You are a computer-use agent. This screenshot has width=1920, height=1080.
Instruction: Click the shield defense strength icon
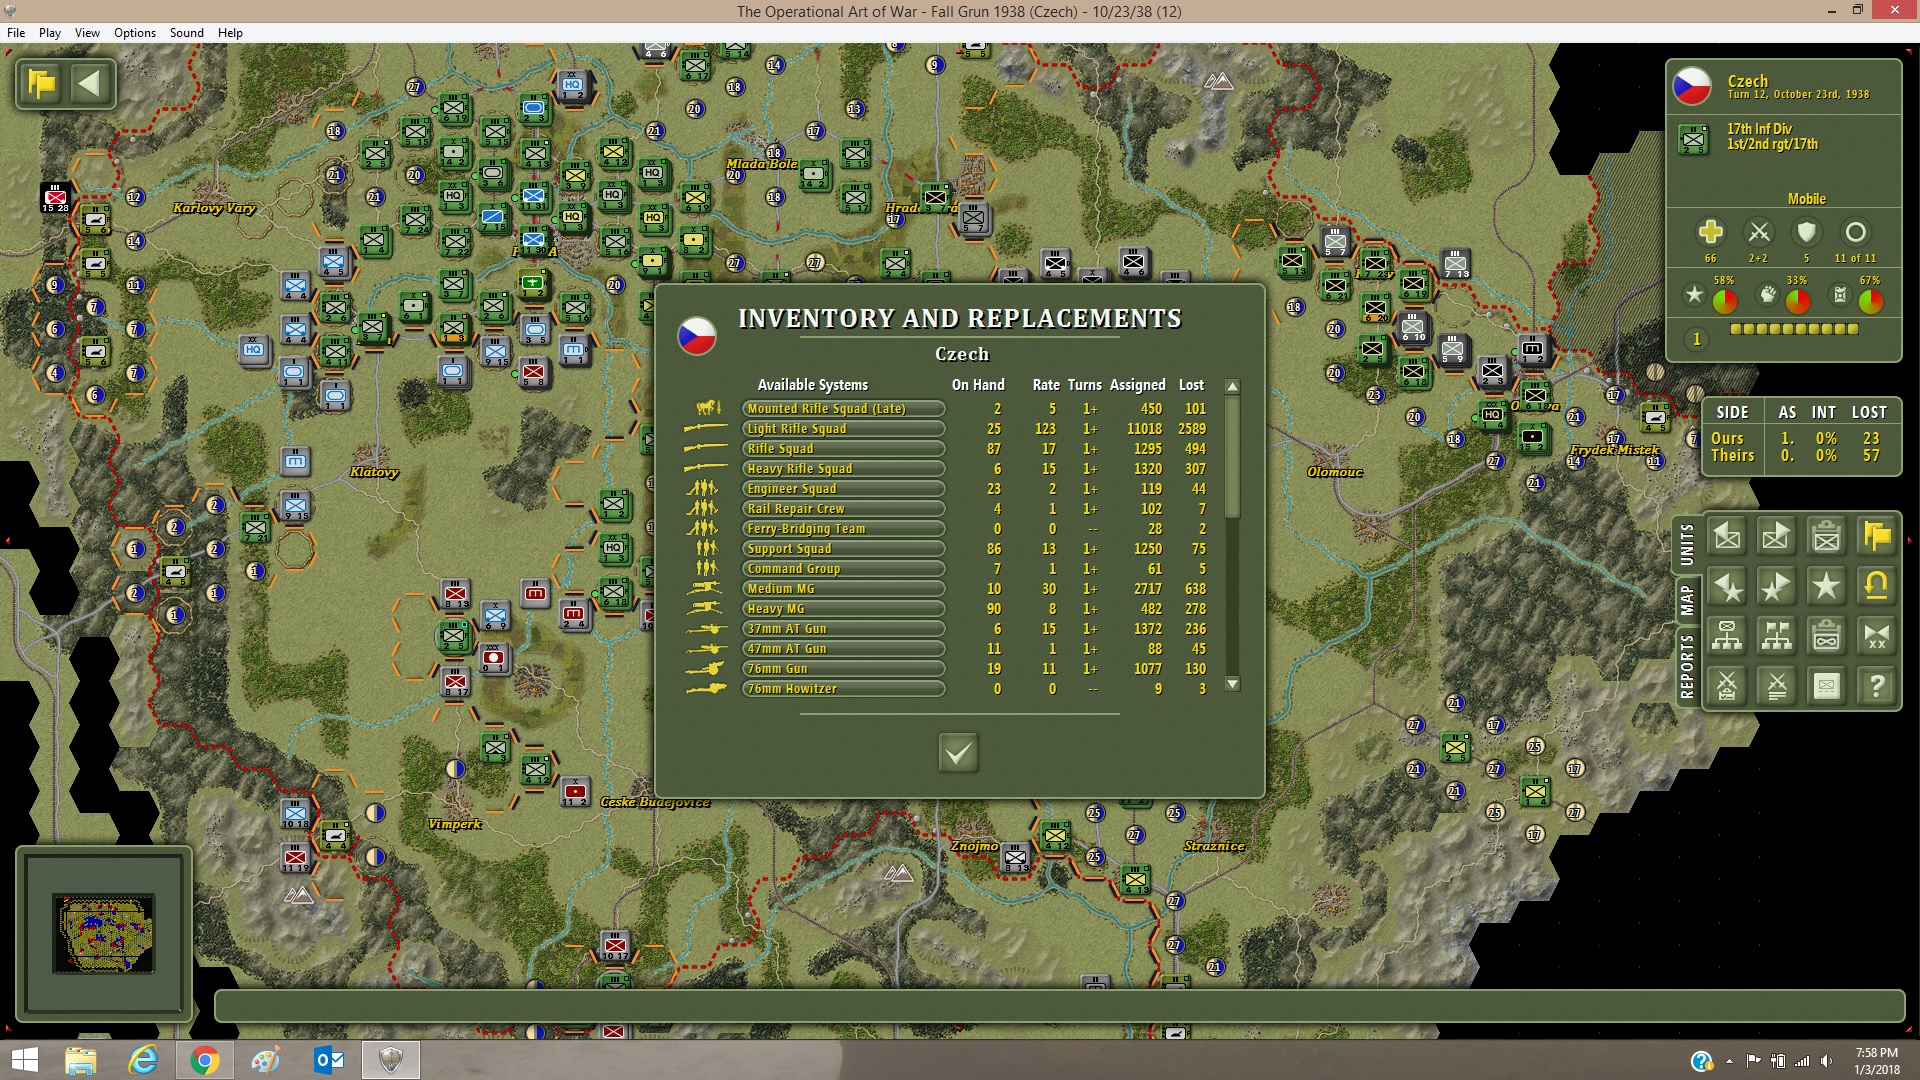click(x=1806, y=232)
